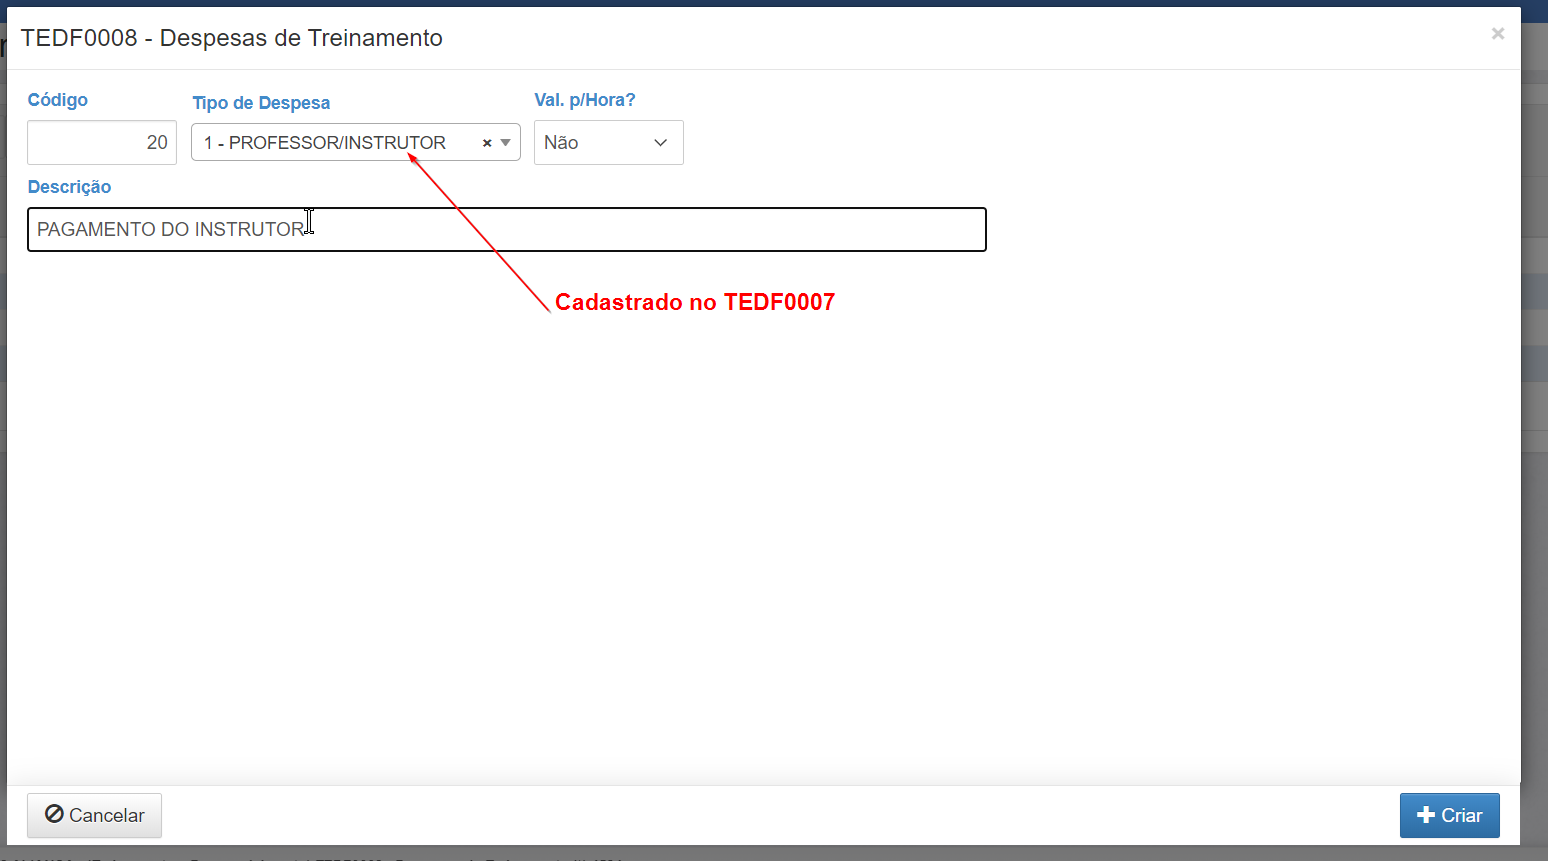Click the Tipo de Despesa label
1548x861 pixels.
[x=261, y=103]
